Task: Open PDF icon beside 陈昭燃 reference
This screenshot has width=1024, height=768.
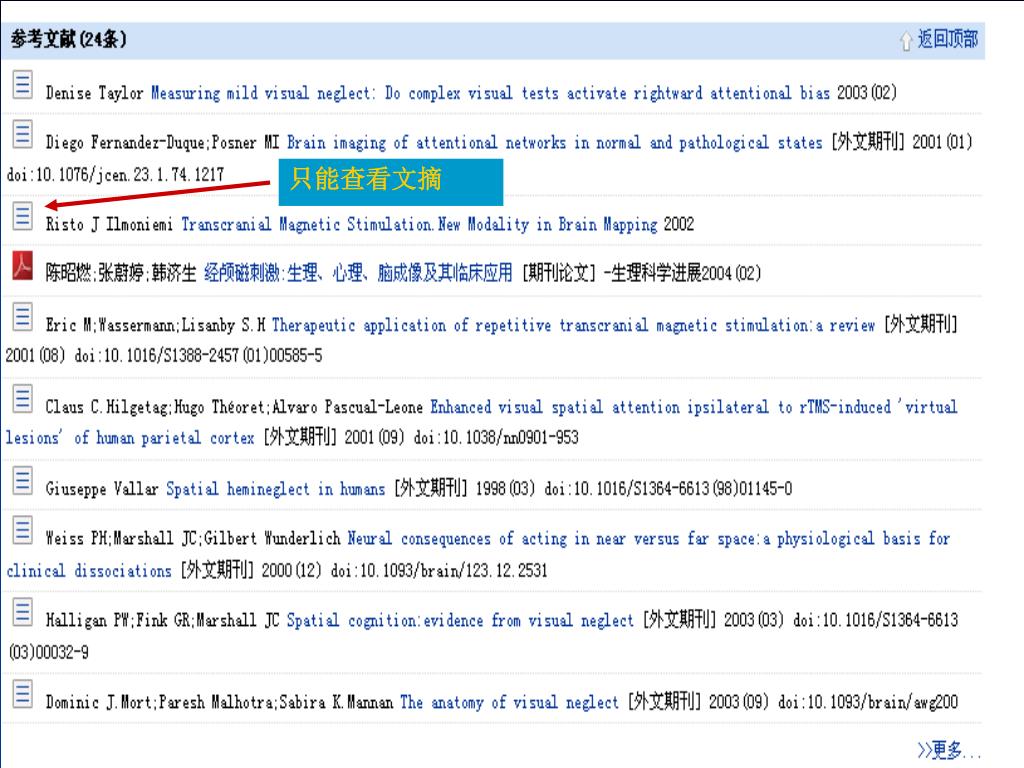Action: [x=23, y=265]
